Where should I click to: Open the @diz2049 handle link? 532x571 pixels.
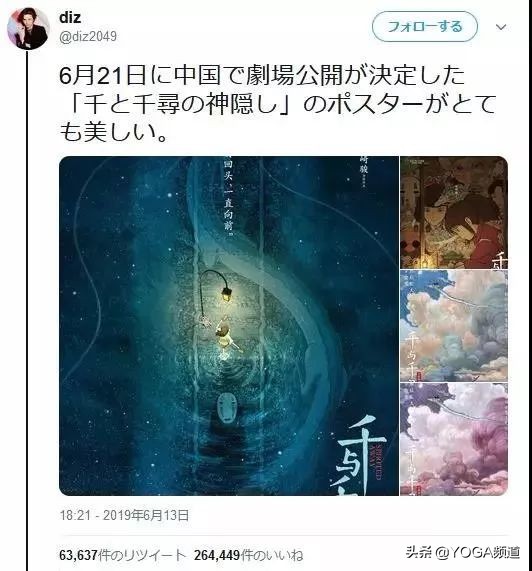(88, 36)
